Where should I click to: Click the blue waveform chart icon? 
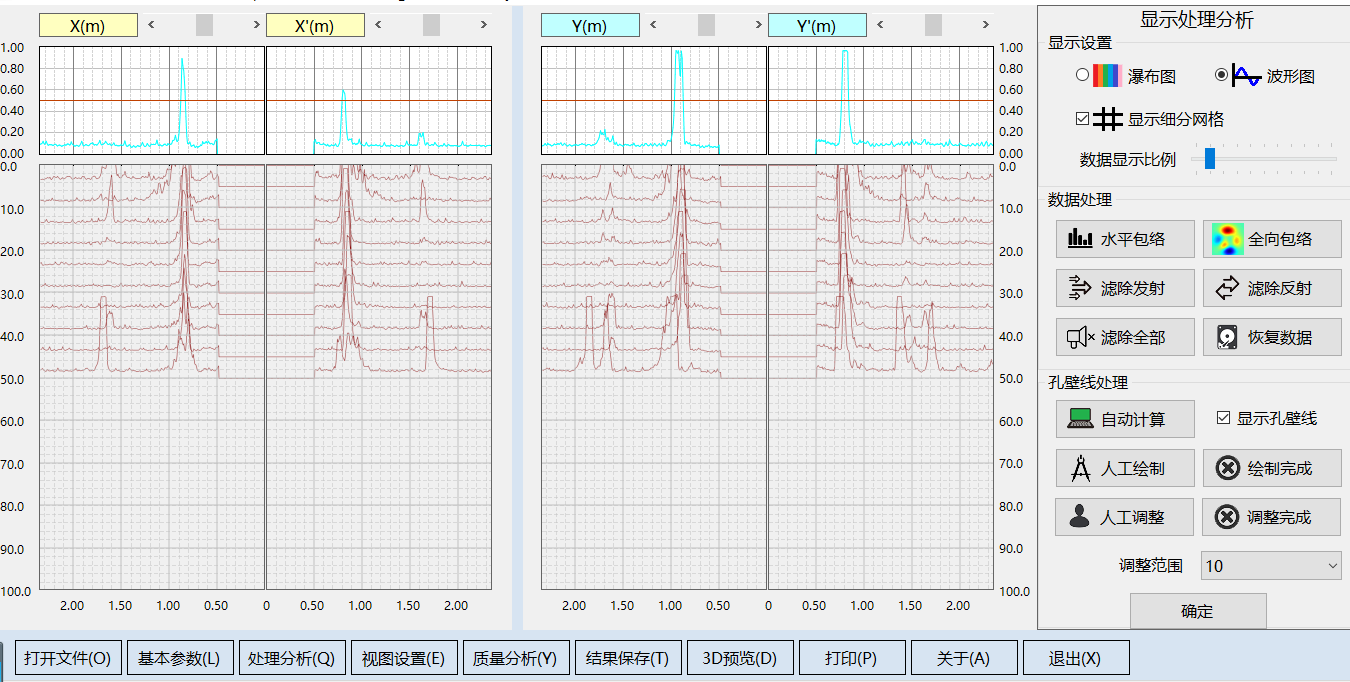click(x=1246, y=75)
